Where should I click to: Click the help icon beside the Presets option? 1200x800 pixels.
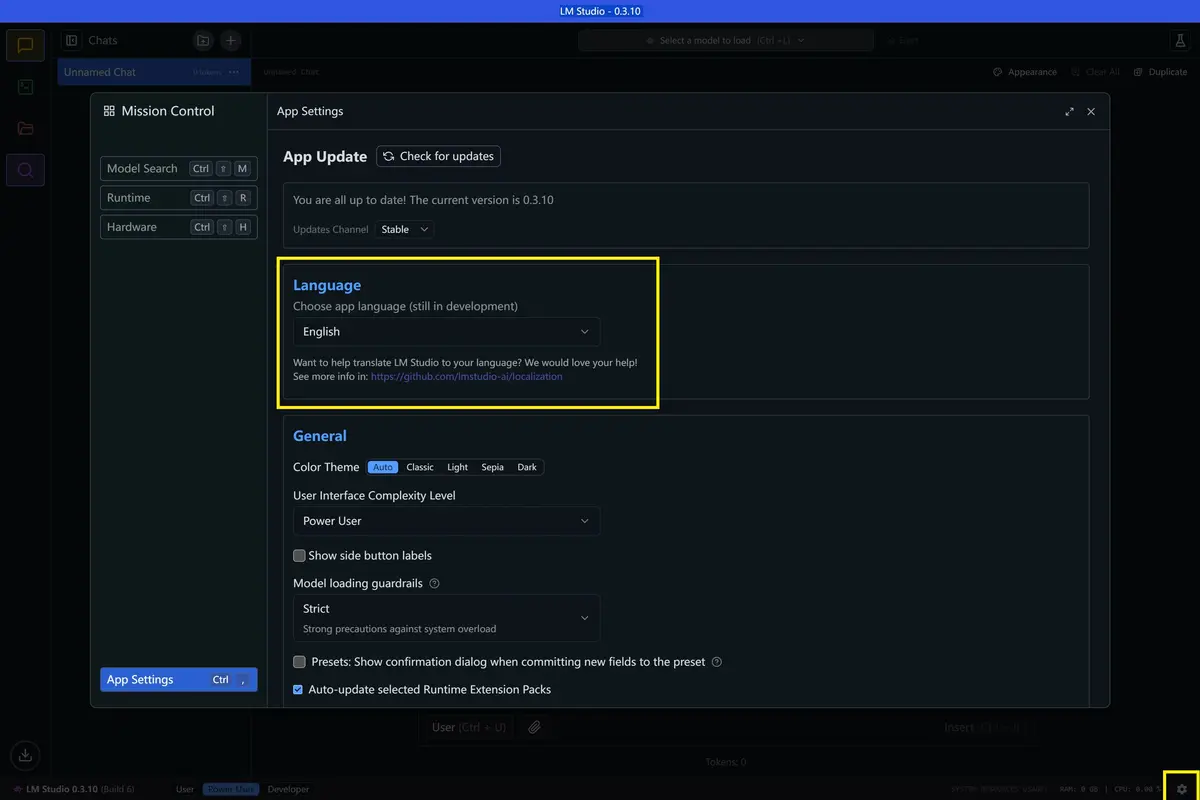tap(716, 662)
